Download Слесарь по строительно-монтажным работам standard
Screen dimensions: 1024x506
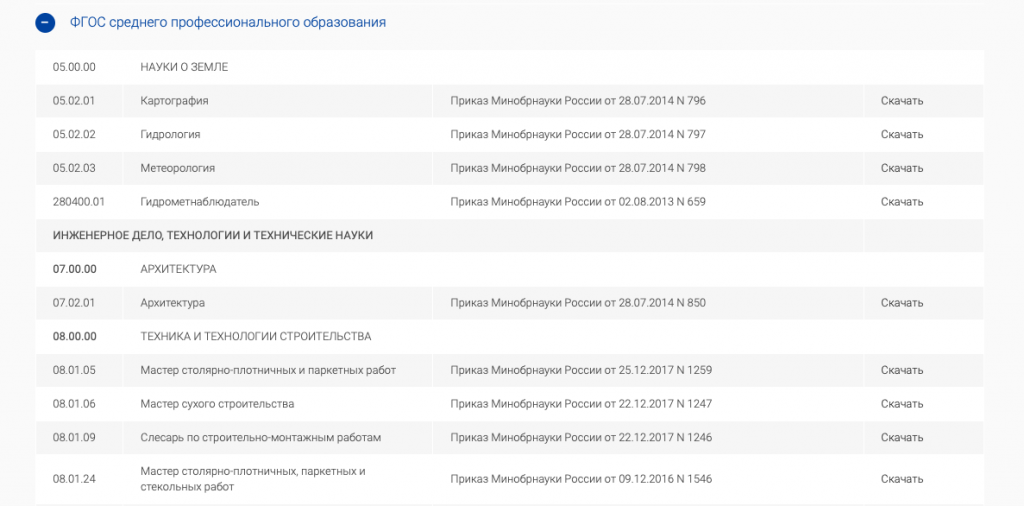(x=901, y=438)
